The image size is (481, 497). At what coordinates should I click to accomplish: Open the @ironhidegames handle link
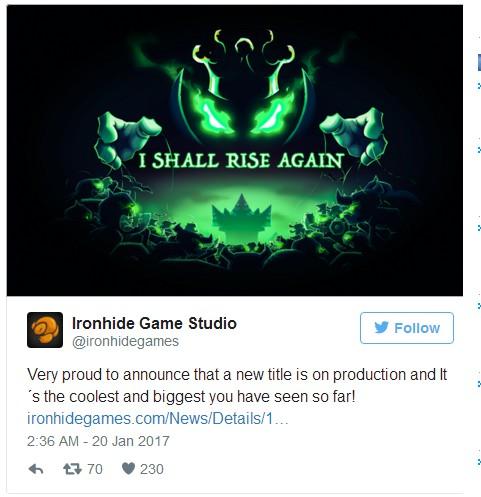[x=126, y=341]
